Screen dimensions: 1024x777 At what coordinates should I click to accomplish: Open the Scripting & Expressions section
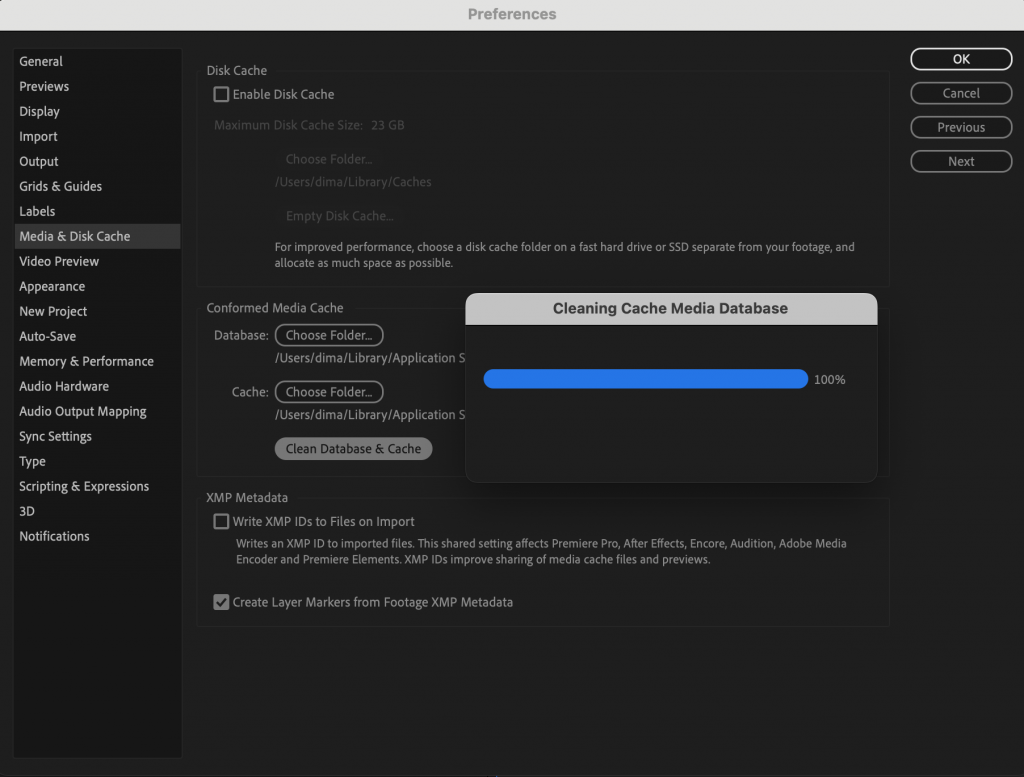pyautogui.click(x=84, y=486)
